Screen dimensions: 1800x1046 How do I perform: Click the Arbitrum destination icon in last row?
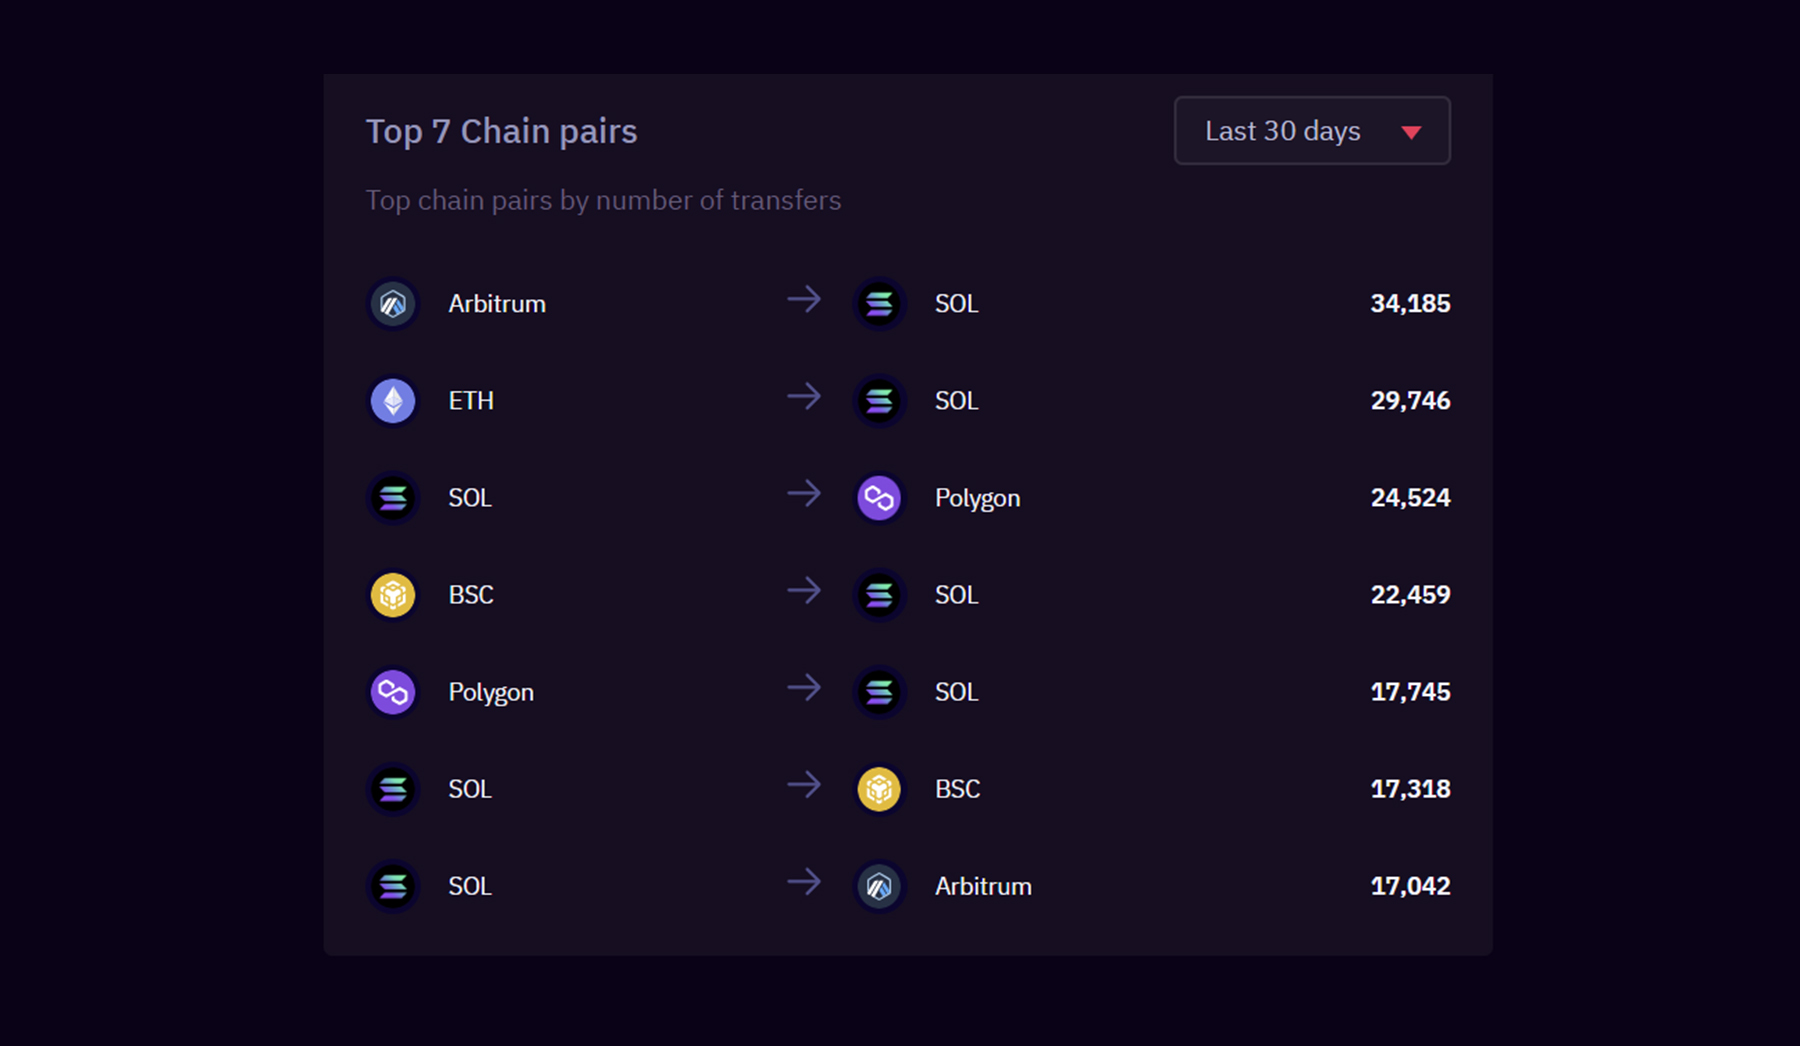[x=879, y=886]
